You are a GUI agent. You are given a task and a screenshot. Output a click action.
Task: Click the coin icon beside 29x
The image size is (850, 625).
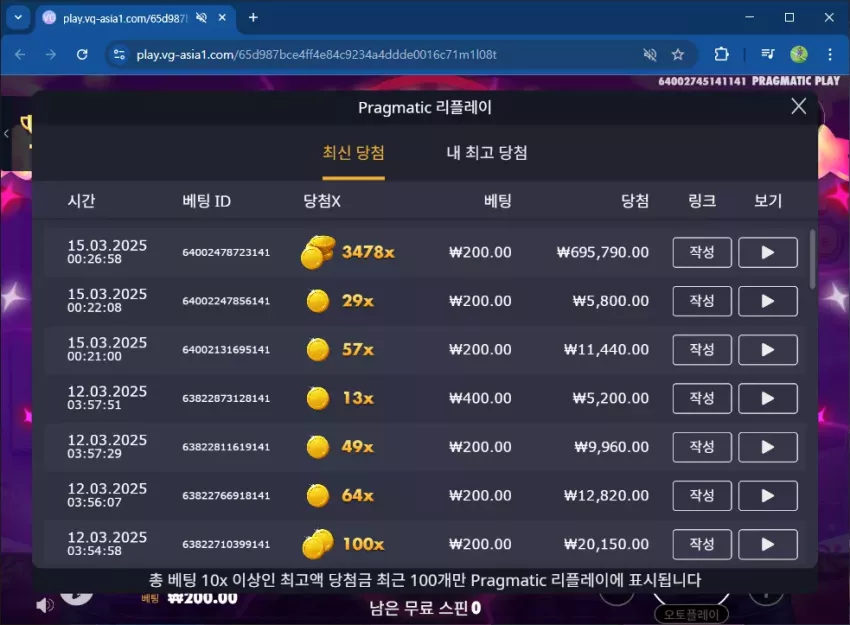click(318, 301)
